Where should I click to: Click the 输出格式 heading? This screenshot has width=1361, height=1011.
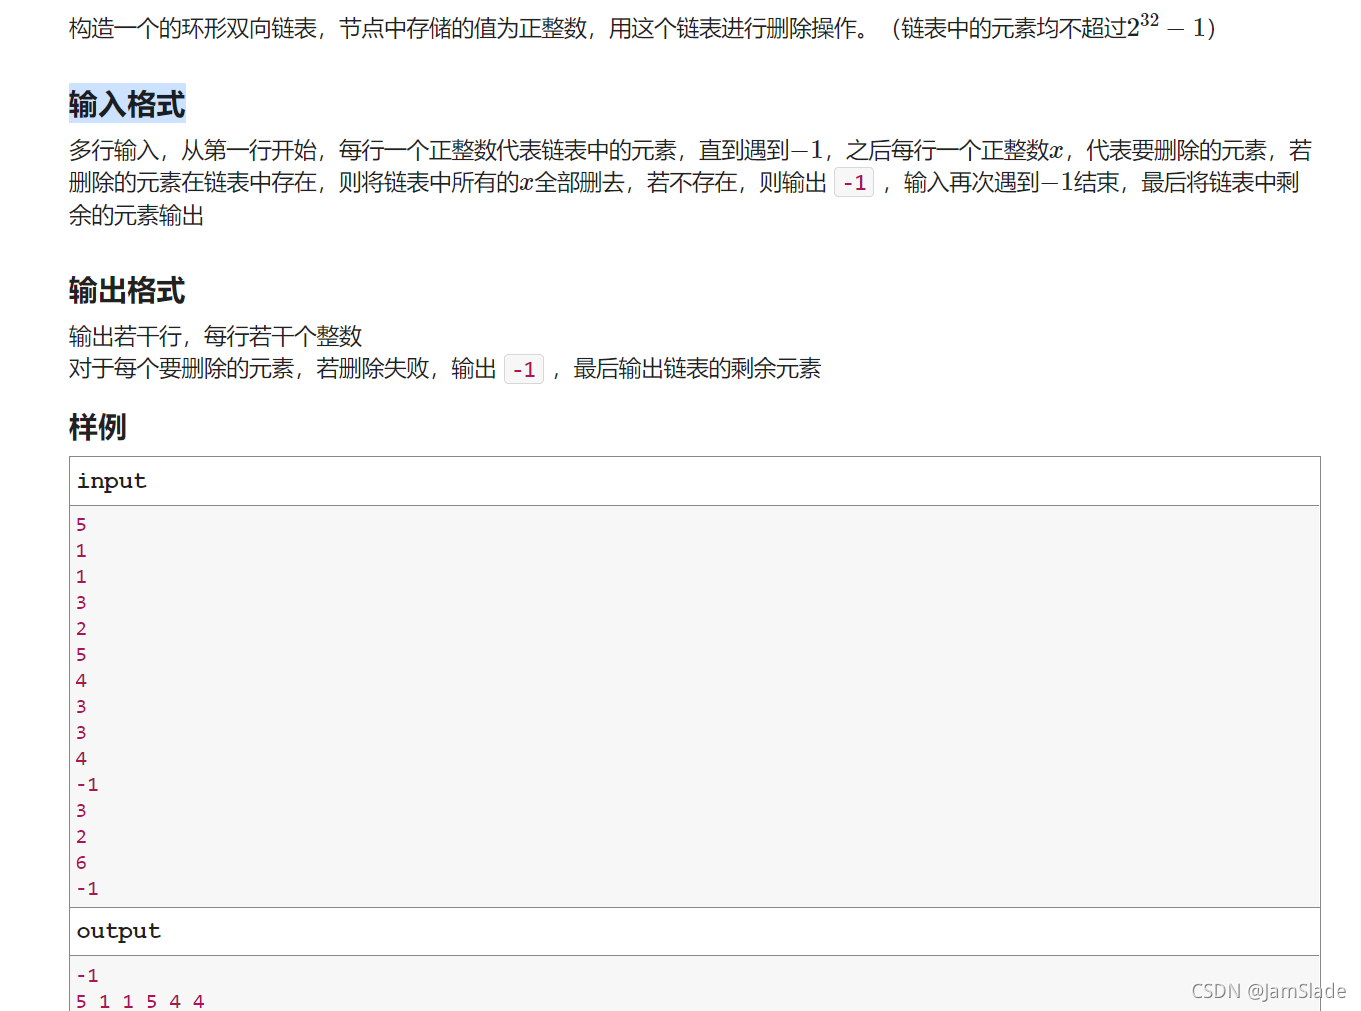click(x=127, y=291)
